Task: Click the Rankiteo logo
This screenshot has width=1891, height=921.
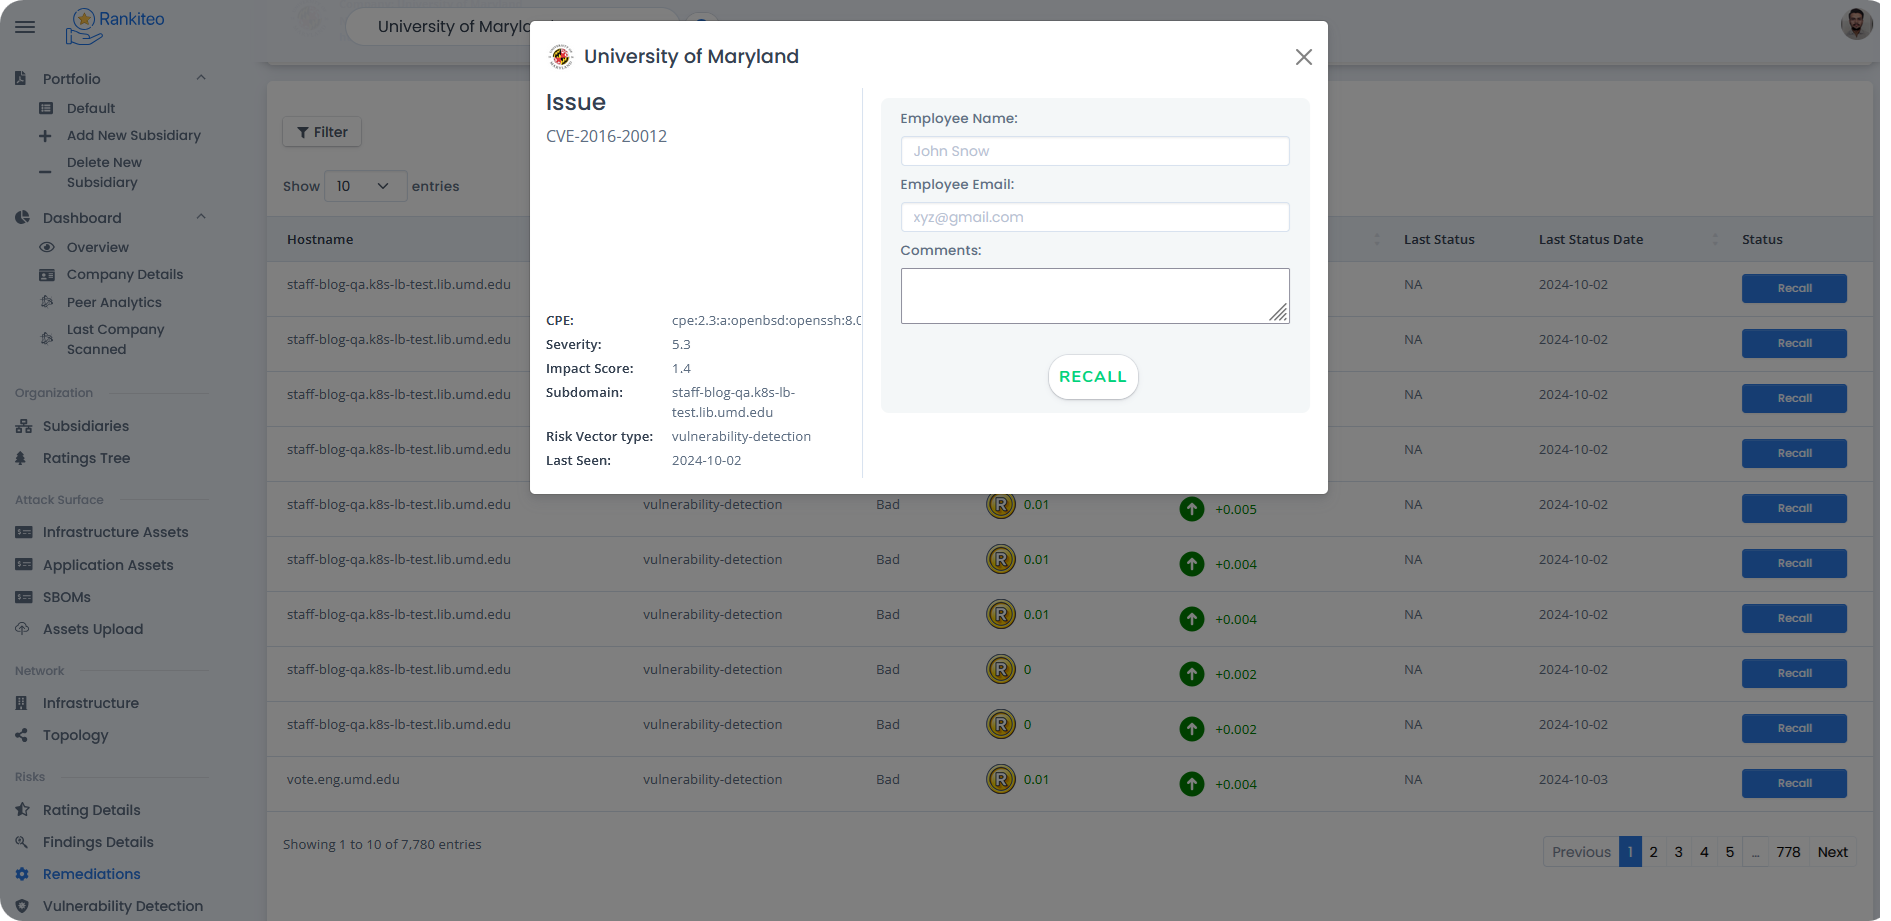Action: point(114,26)
